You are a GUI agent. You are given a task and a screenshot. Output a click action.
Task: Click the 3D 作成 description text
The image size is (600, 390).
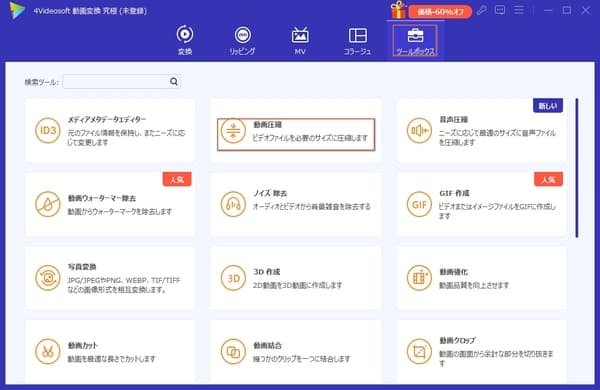297,285
